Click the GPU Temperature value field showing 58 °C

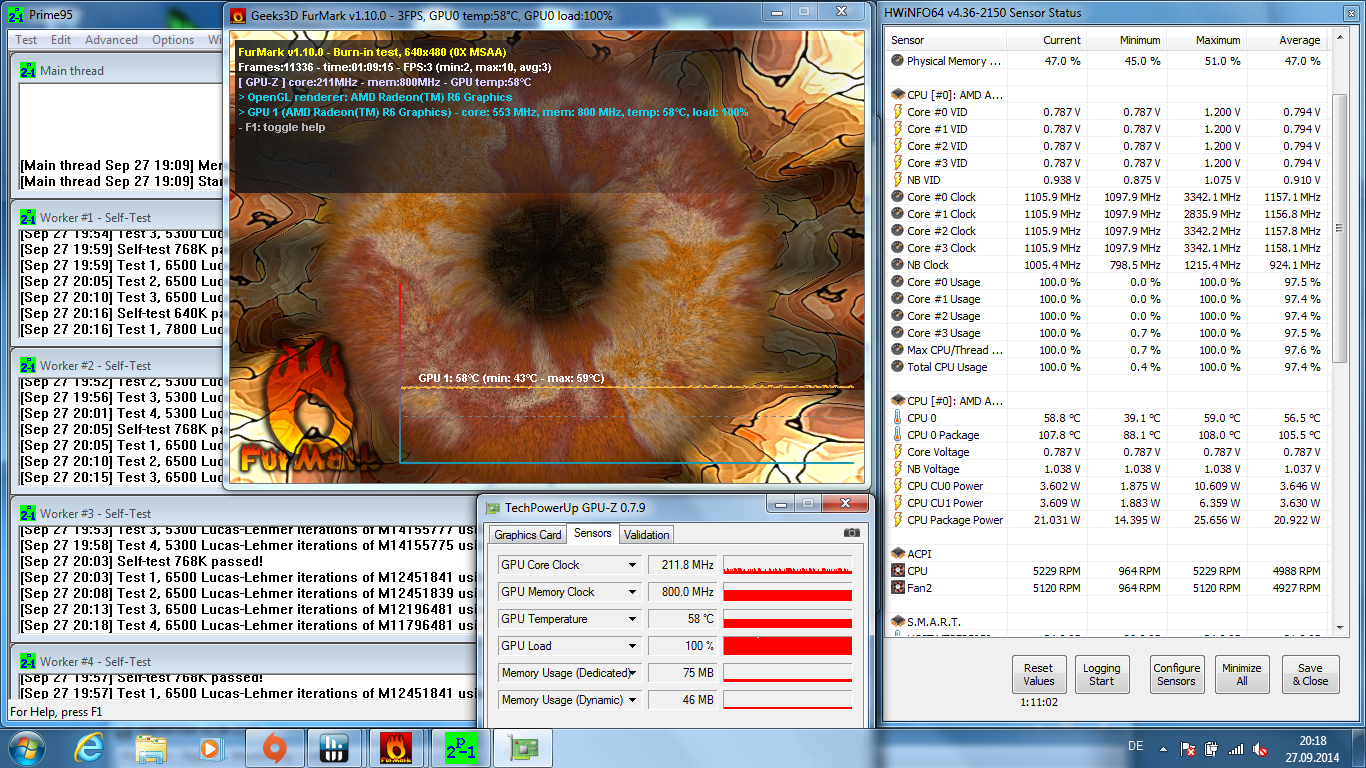682,619
